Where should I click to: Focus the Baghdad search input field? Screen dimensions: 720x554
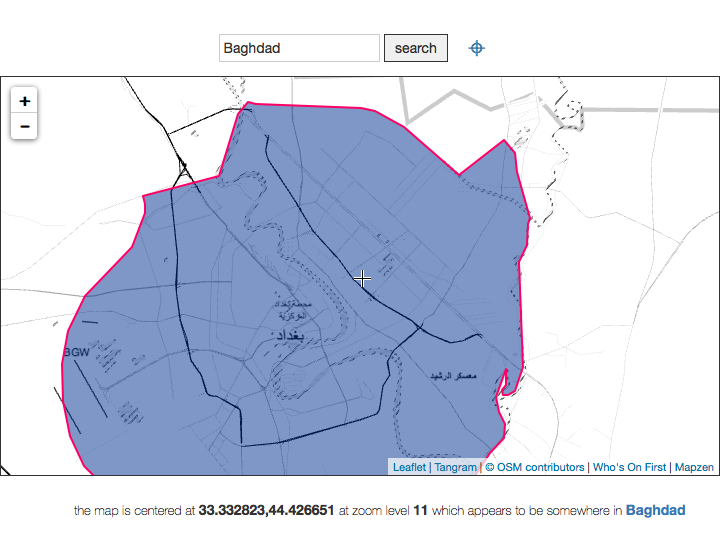click(299, 48)
